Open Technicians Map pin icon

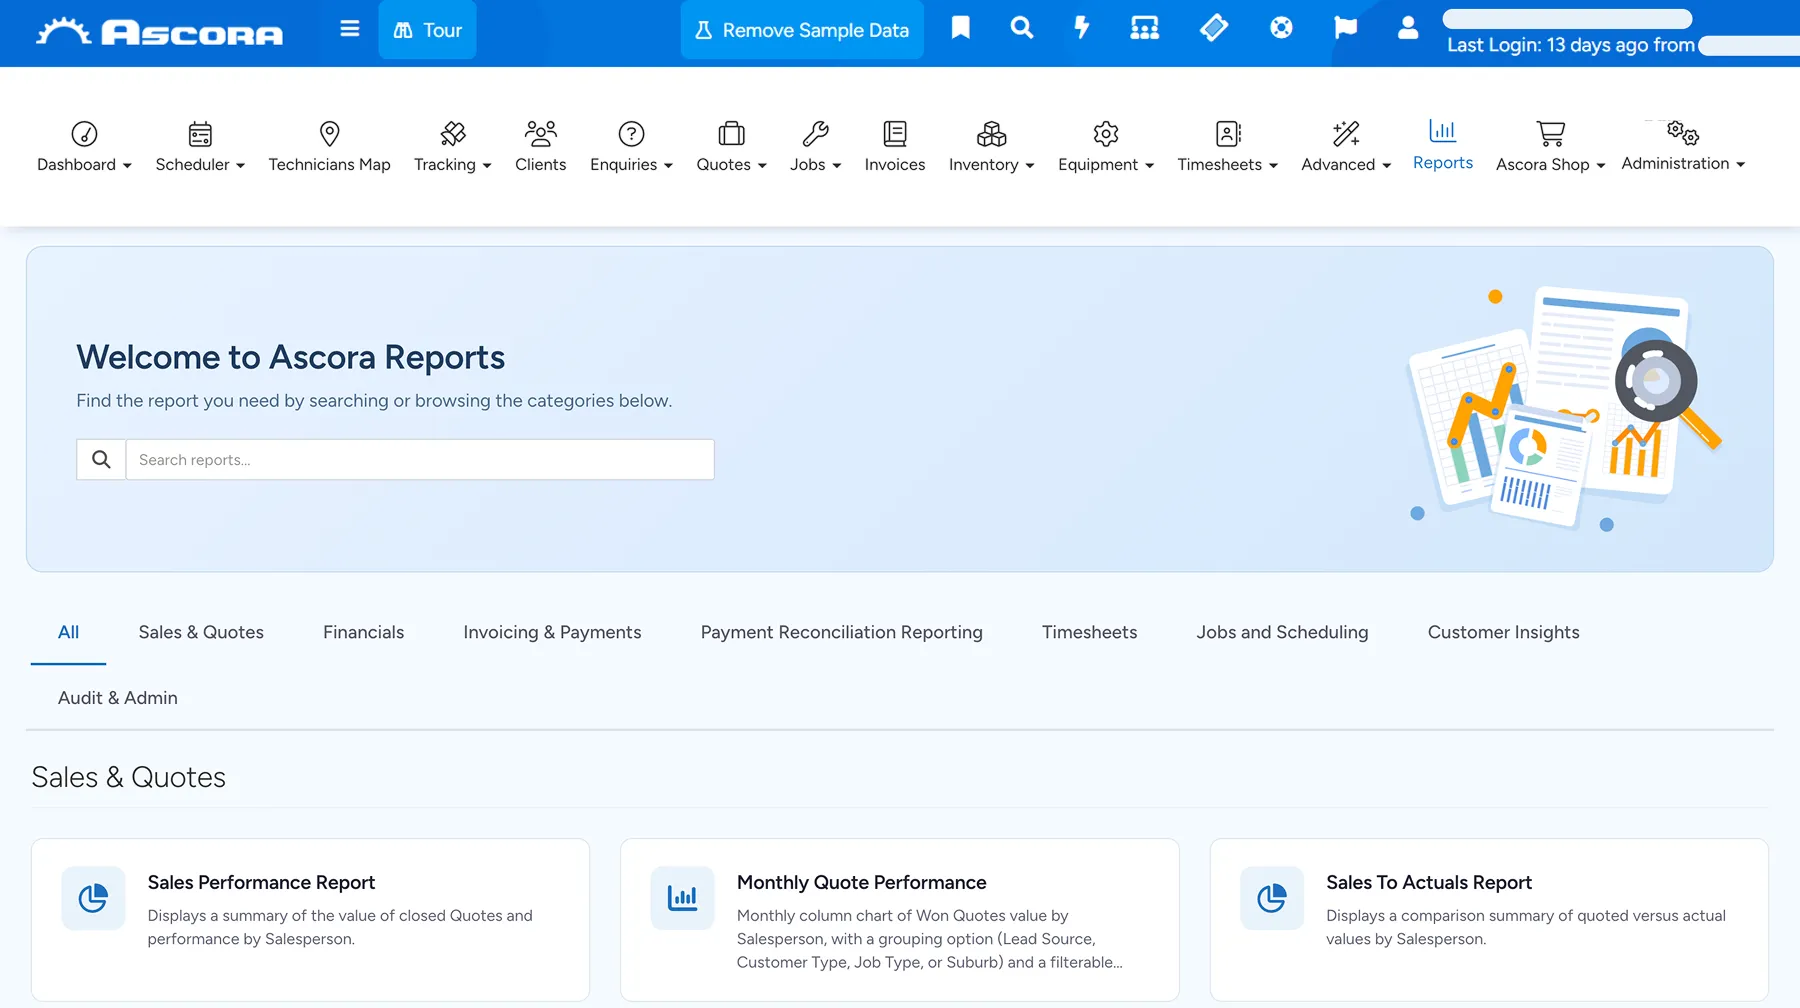click(x=329, y=133)
